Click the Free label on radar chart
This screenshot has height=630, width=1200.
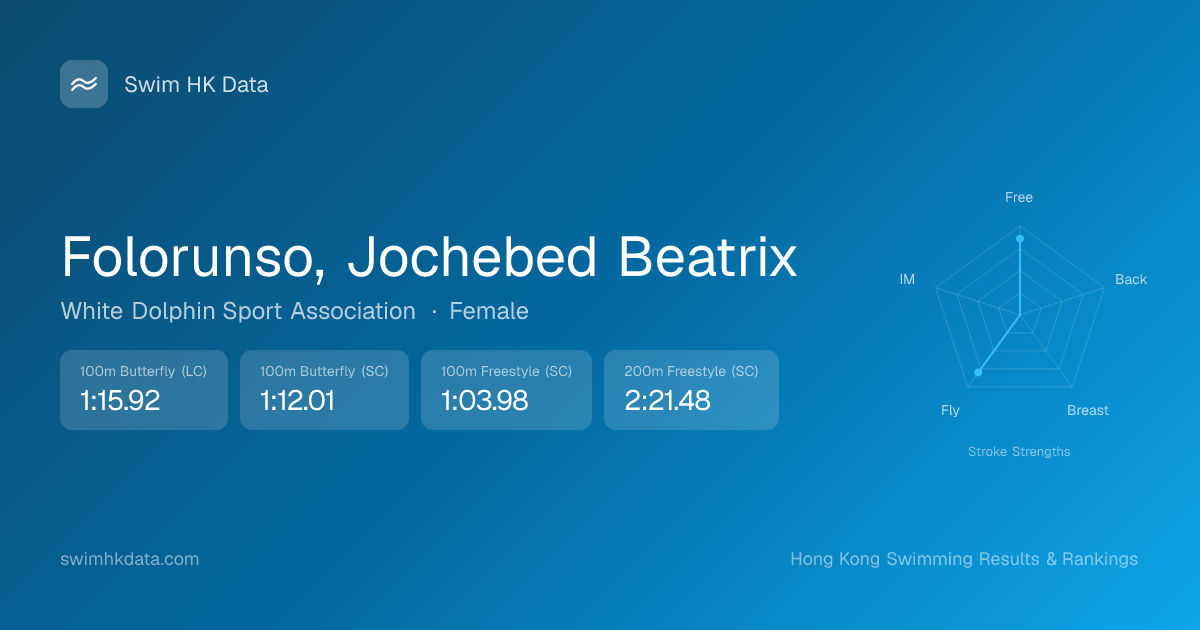[1019, 197]
